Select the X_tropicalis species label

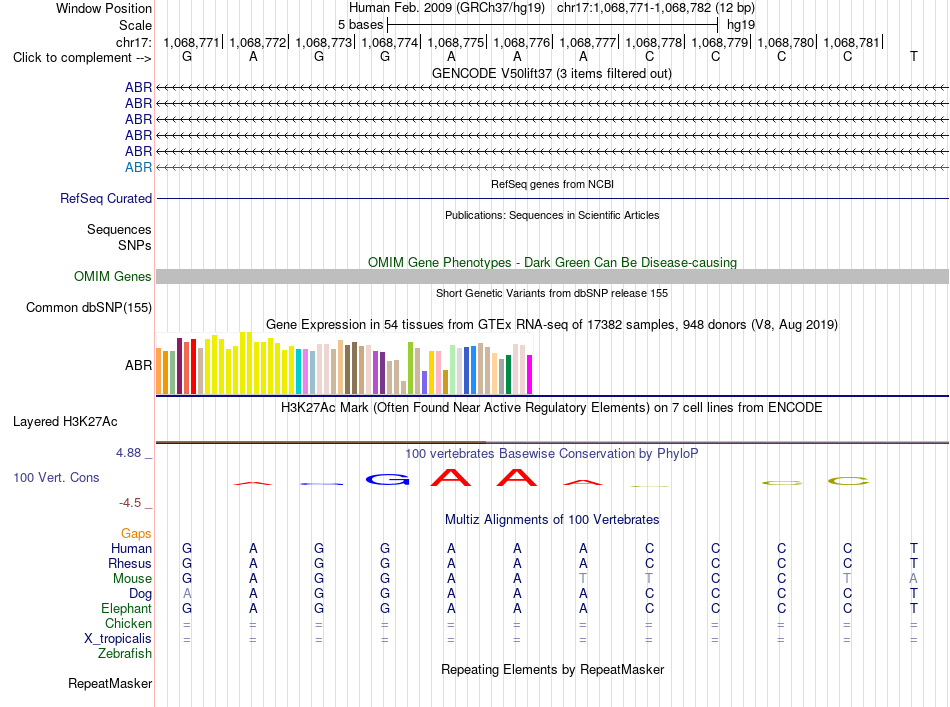pos(118,639)
